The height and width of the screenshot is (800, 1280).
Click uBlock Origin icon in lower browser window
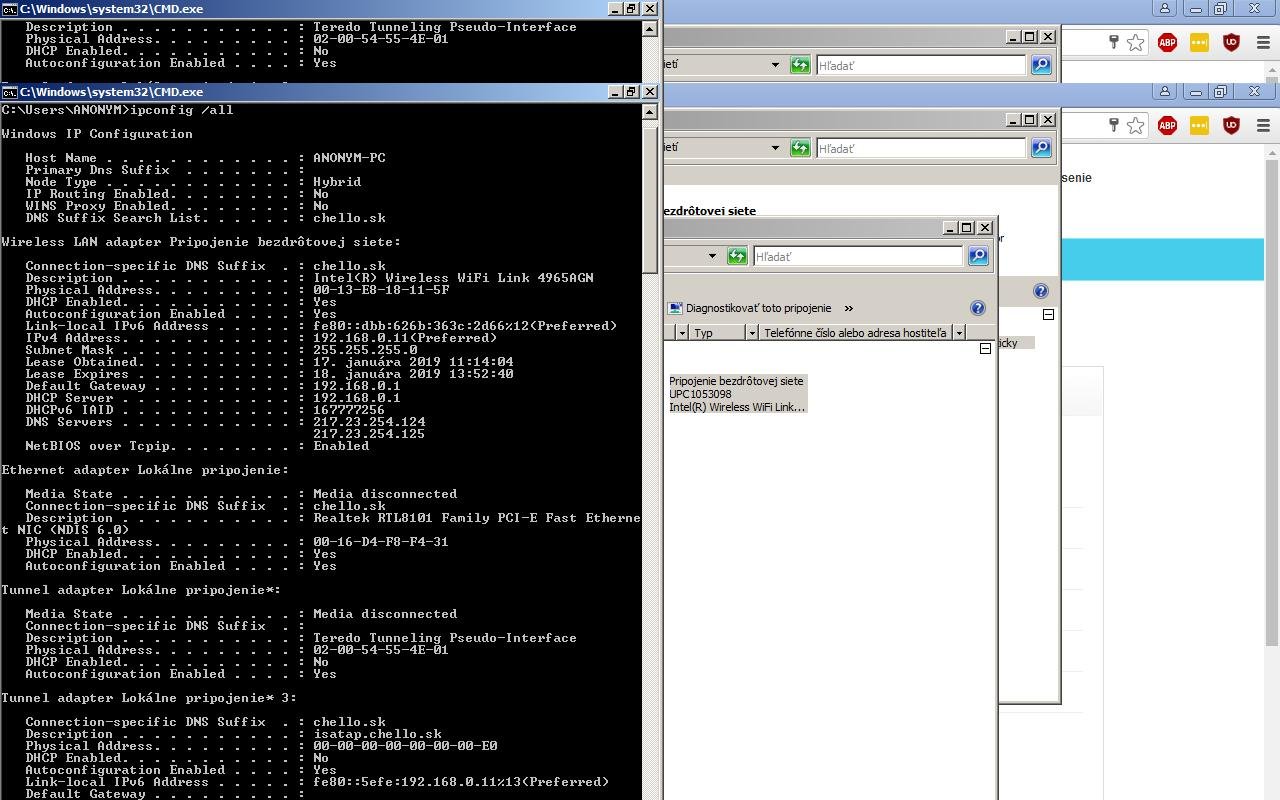1232,125
